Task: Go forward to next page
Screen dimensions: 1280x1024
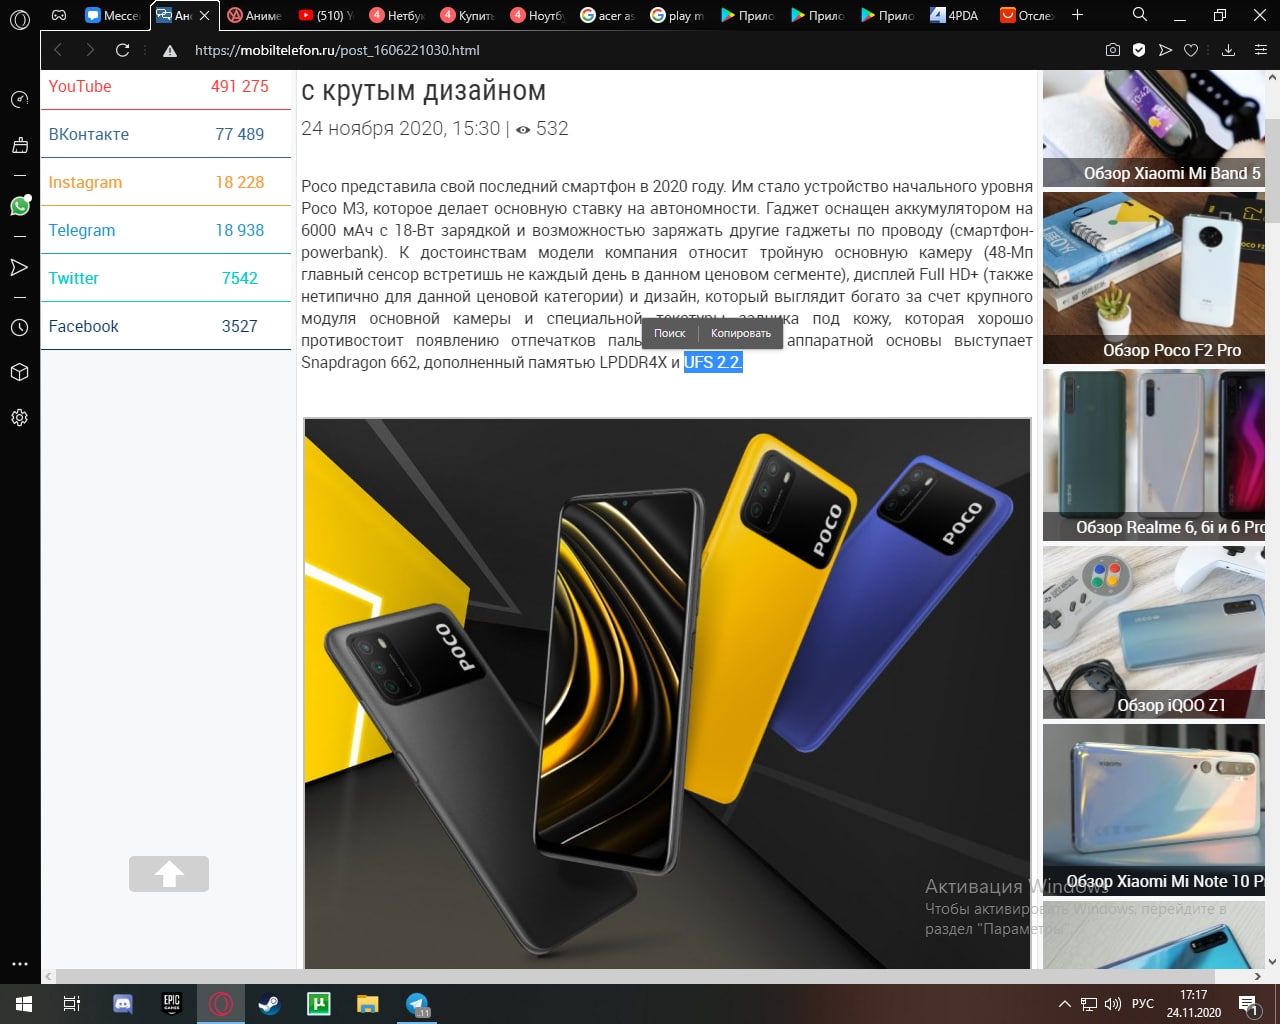Action: (x=90, y=50)
